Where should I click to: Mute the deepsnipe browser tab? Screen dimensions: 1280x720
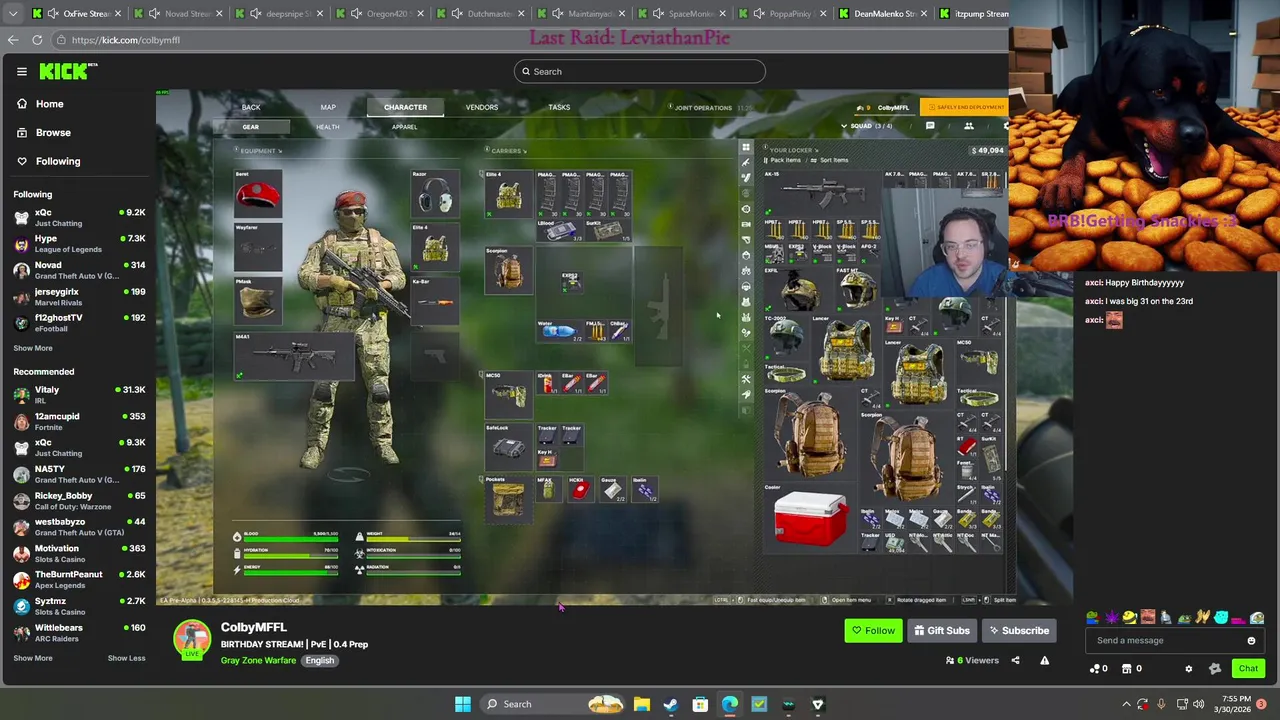tap(255, 14)
